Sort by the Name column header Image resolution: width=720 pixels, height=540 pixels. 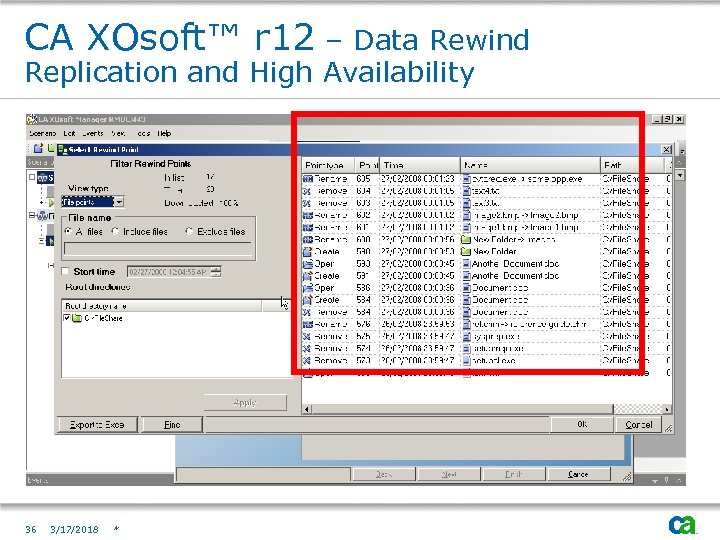pyautogui.click(x=530, y=164)
